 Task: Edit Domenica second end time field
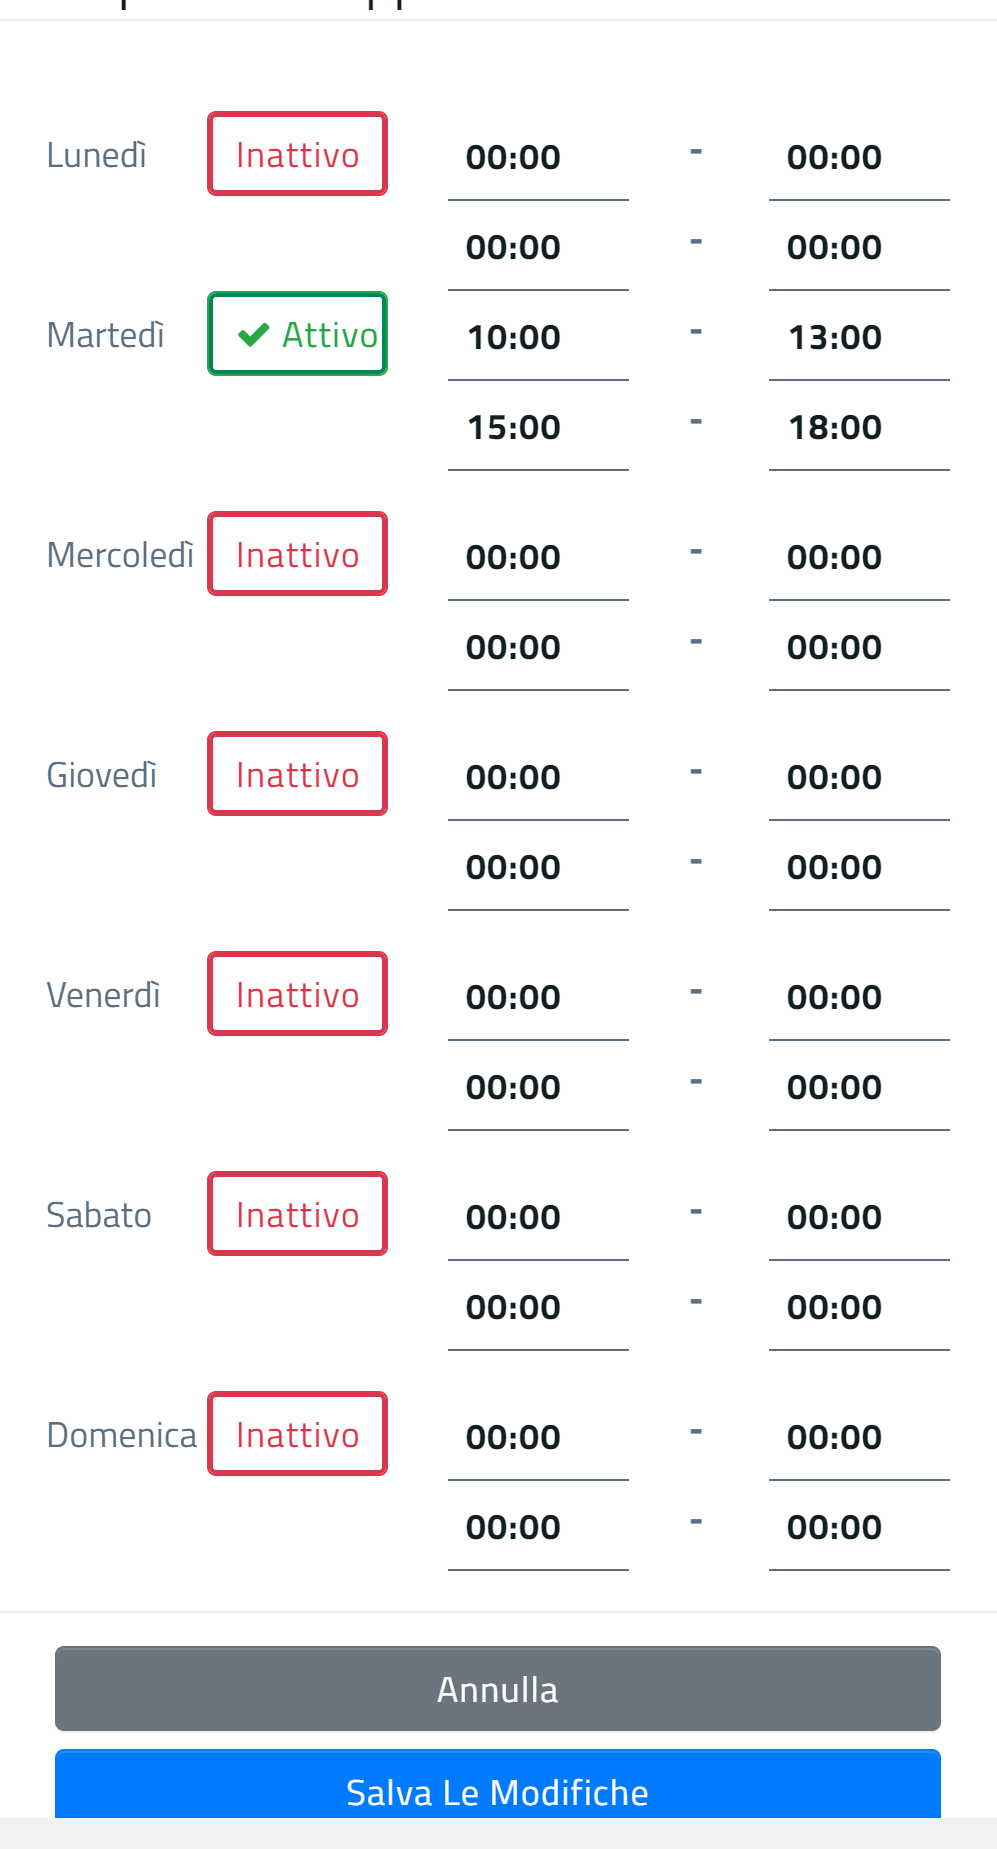point(858,1528)
